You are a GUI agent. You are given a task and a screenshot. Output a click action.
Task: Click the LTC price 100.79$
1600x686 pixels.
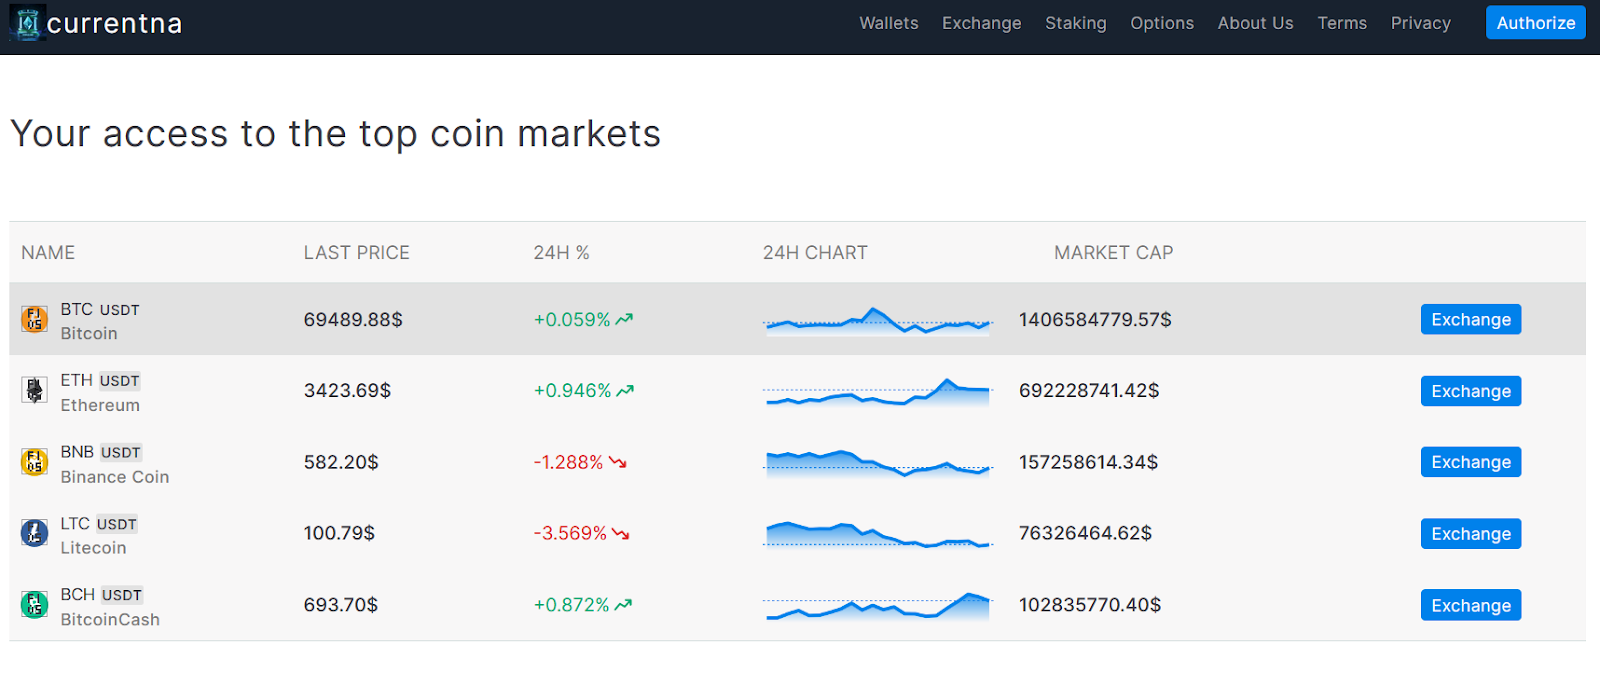(x=339, y=534)
